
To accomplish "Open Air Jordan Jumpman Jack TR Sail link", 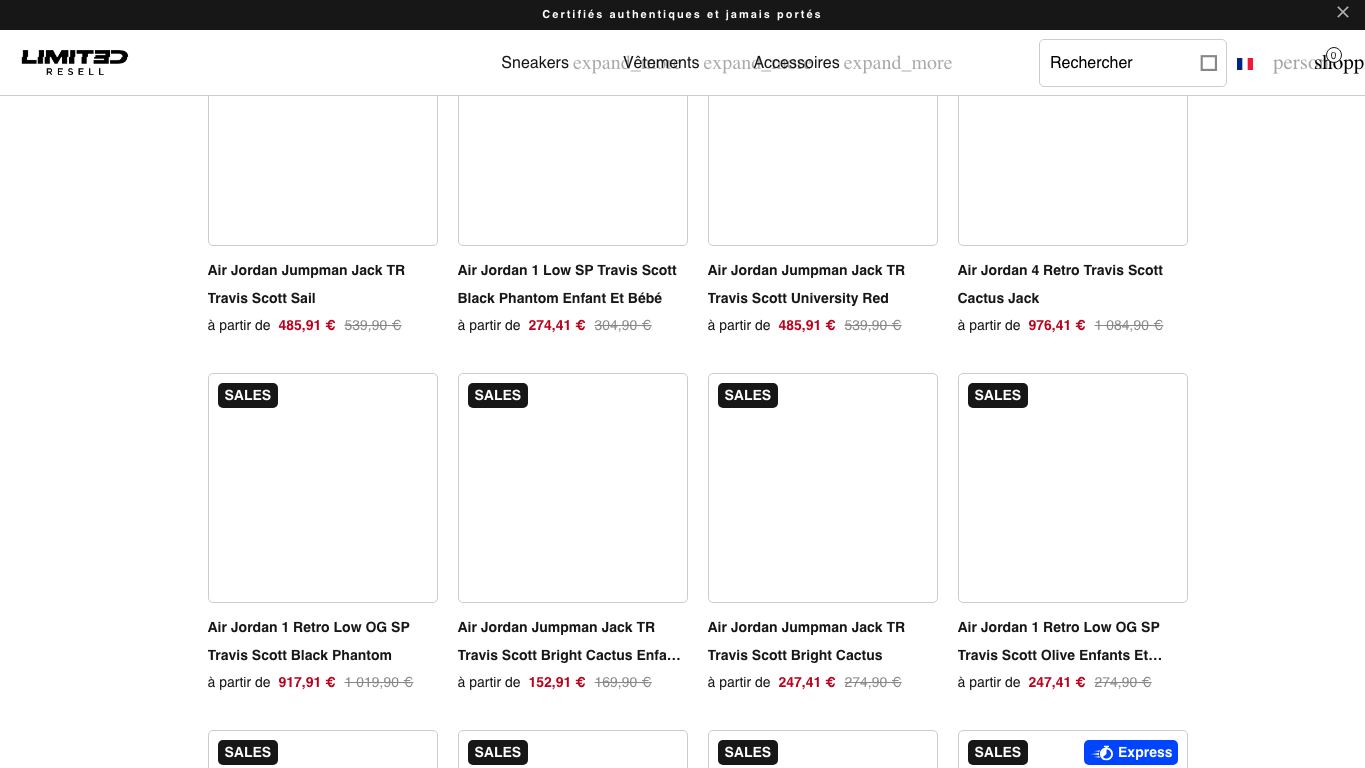I will [306, 284].
